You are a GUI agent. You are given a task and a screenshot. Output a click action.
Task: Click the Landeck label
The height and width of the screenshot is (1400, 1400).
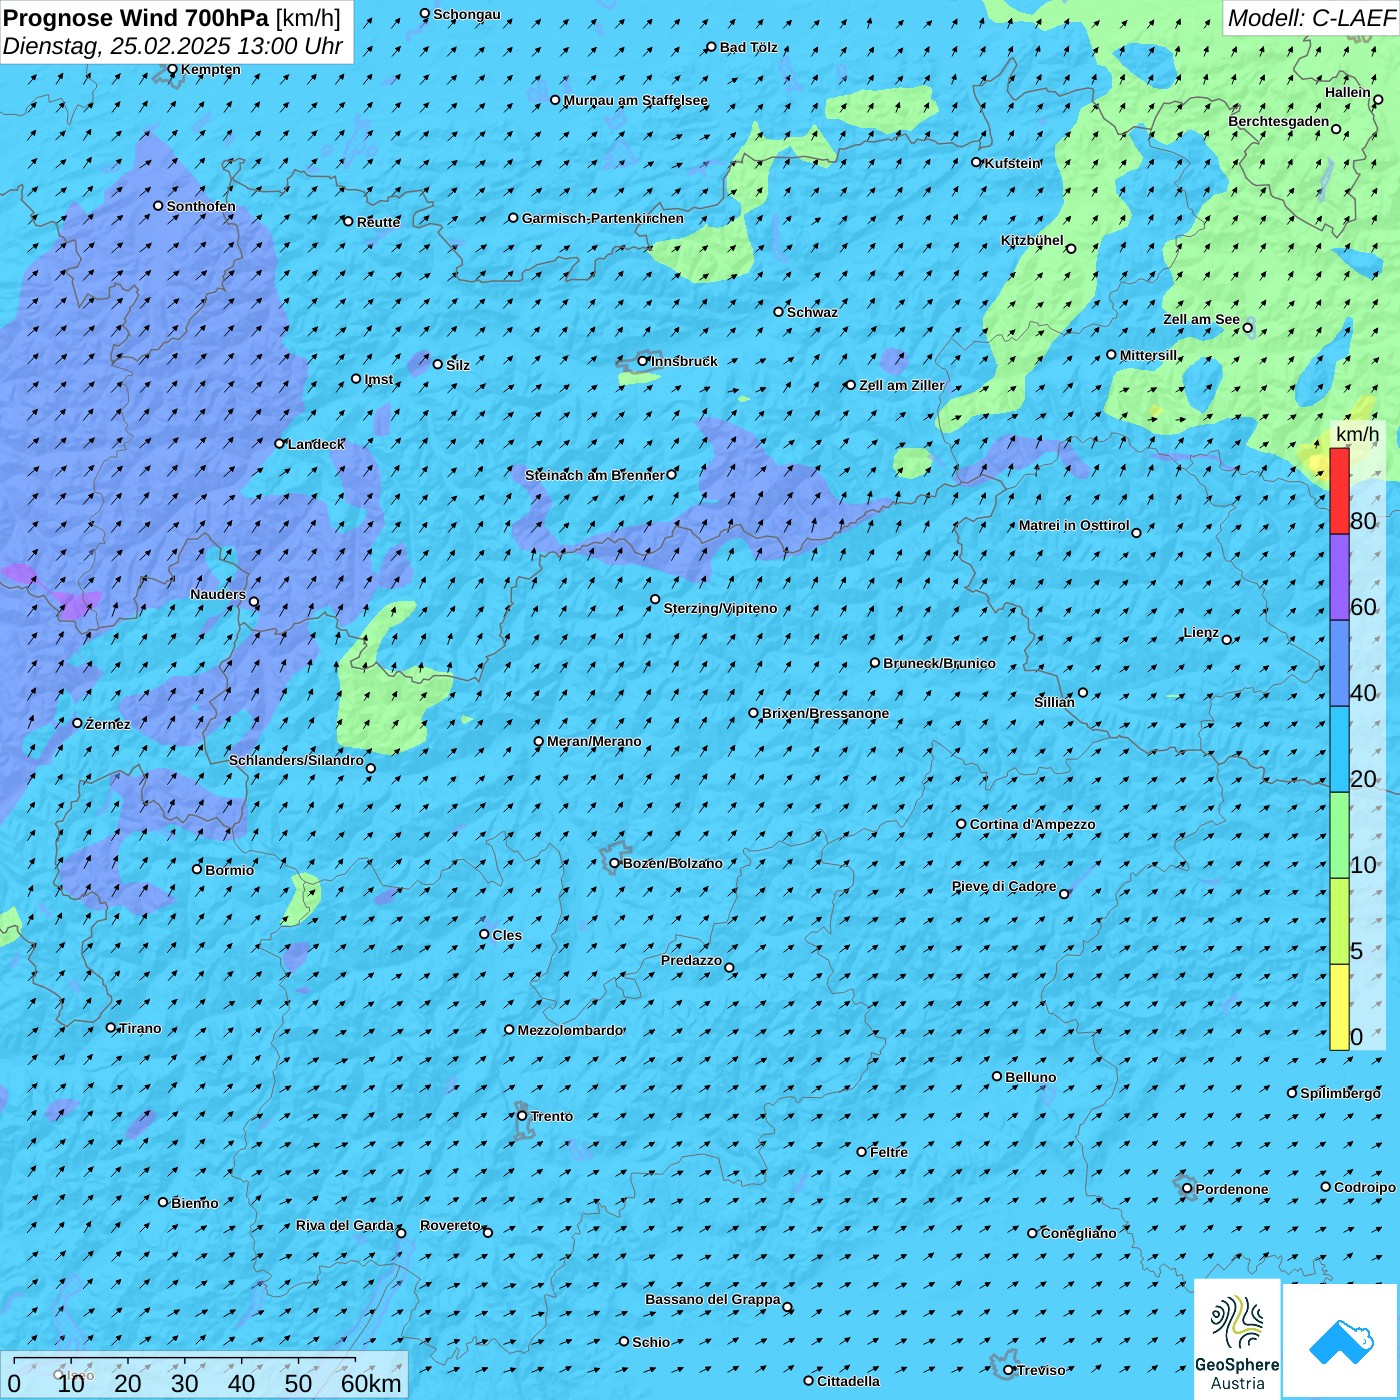[x=316, y=444]
